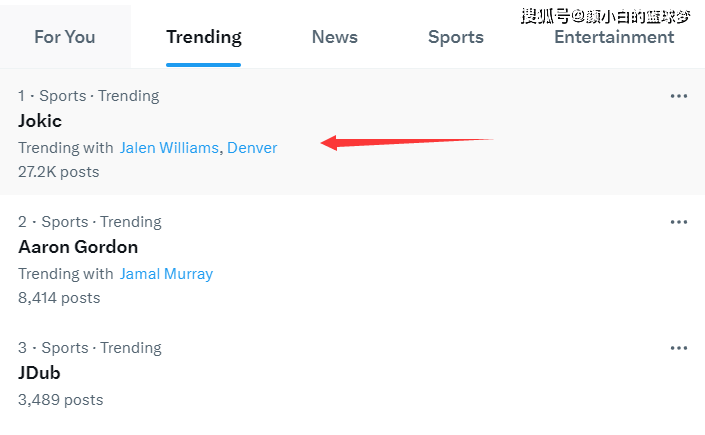Open the Denver trending link
This screenshot has height=435, width=705.
coord(252,148)
